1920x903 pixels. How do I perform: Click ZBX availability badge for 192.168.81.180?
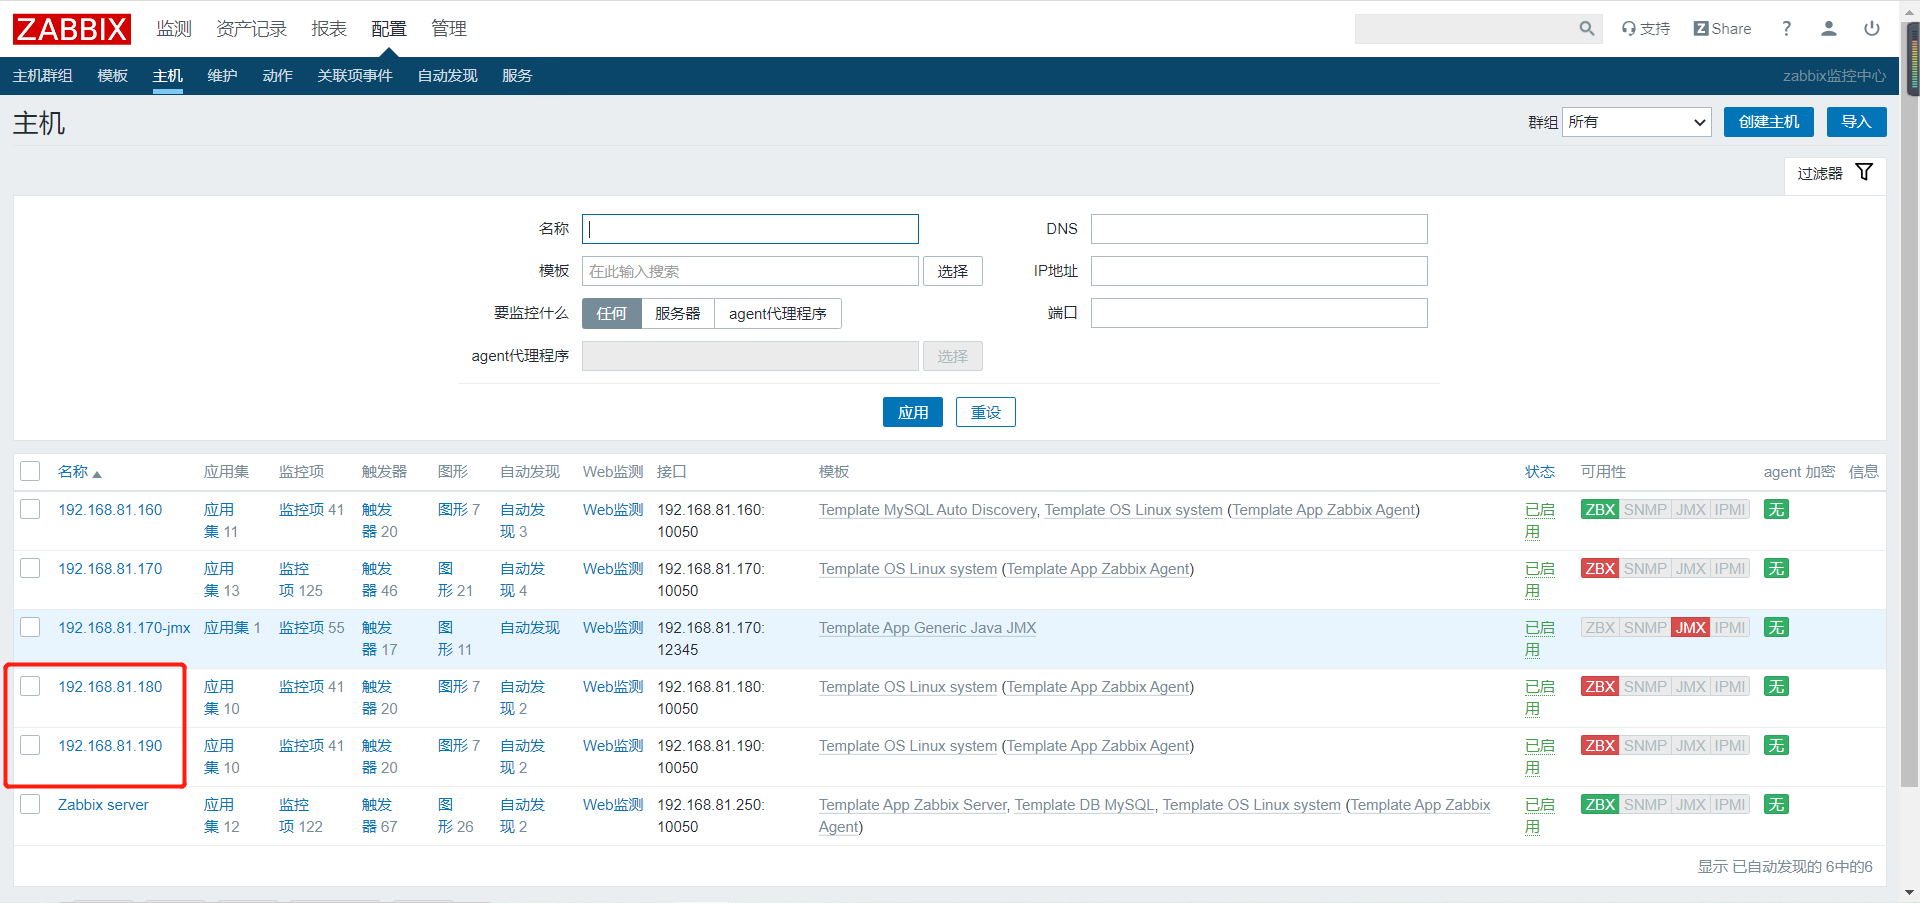pyautogui.click(x=1600, y=687)
